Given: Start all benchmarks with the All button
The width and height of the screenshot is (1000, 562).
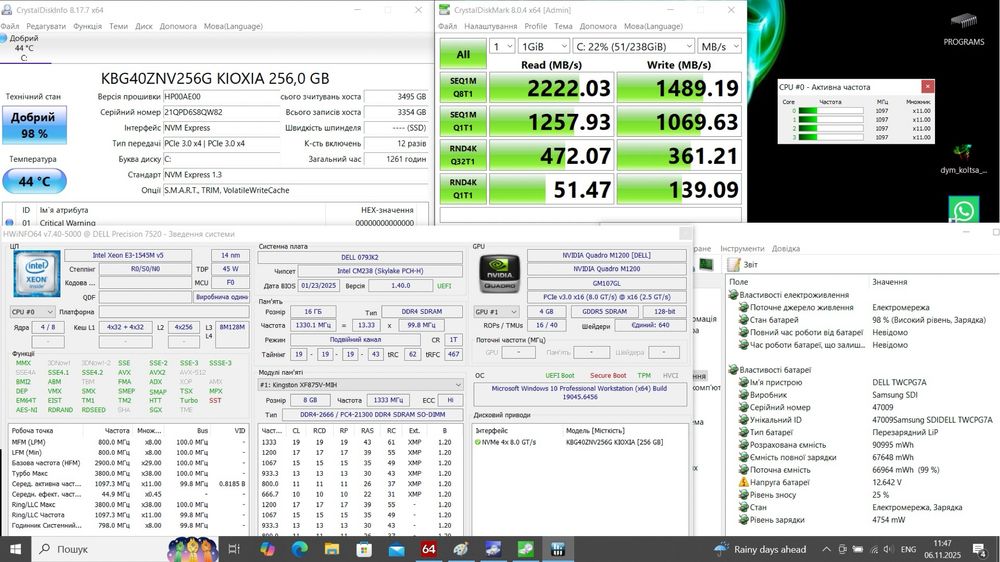Looking at the screenshot, I should coord(463,54).
